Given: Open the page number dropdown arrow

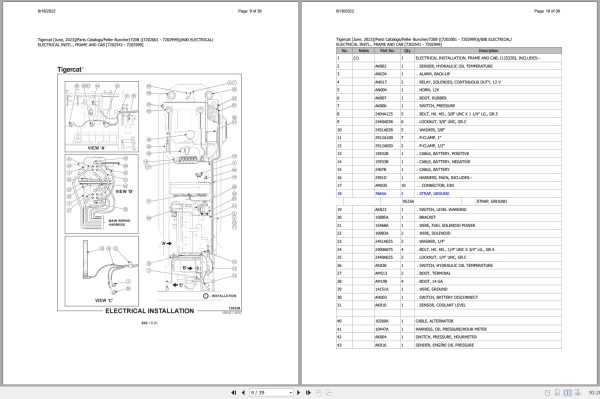Looking at the screenshot, I should 291,393.
